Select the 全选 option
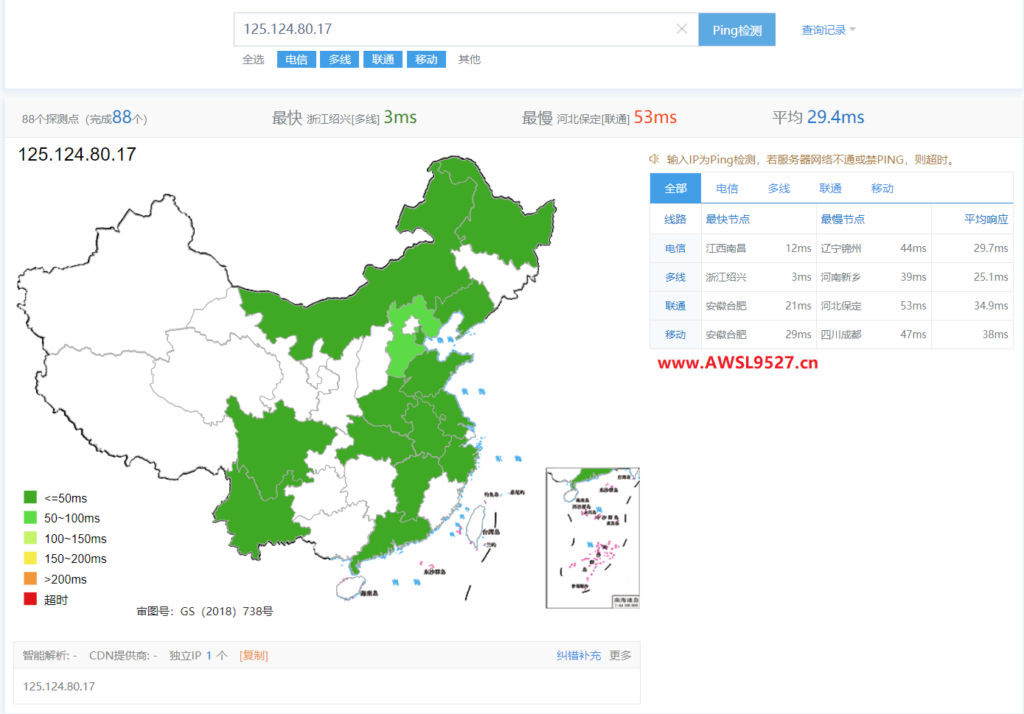The image size is (1024, 714). (253, 59)
